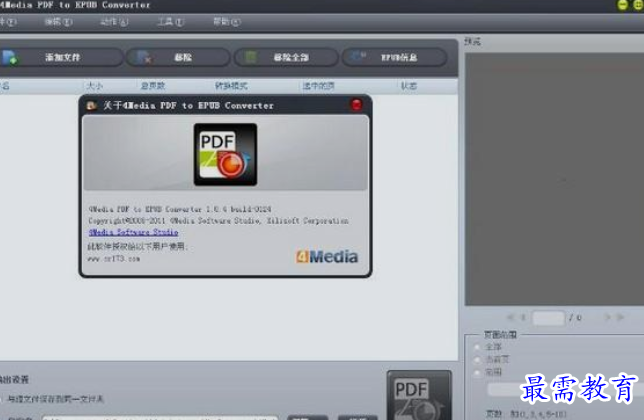Click the page number input field in preview
The height and width of the screenshot is (420, 644).
click(548, 318)
